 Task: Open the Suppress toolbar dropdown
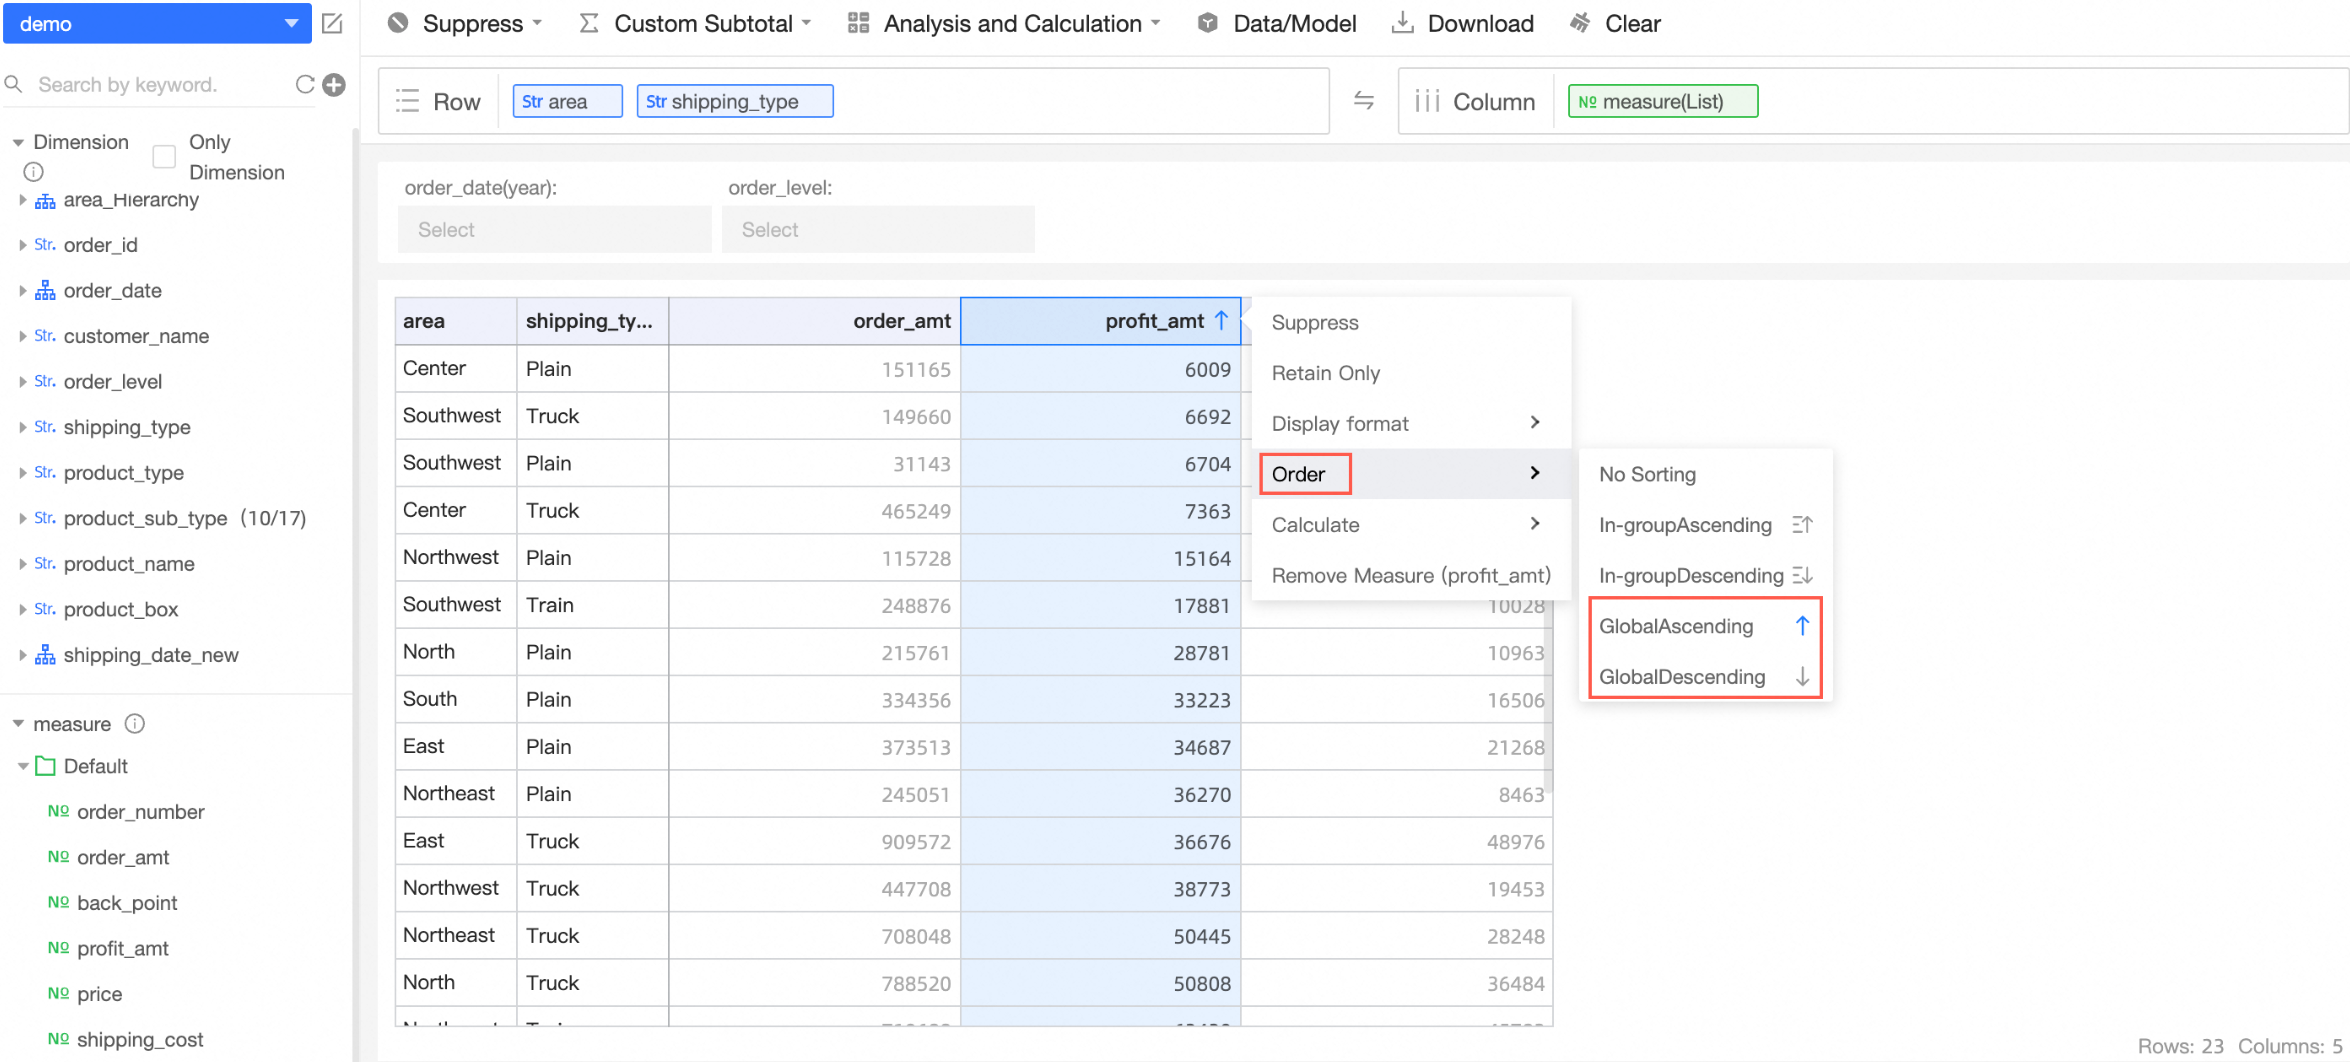tap(465, 23)
